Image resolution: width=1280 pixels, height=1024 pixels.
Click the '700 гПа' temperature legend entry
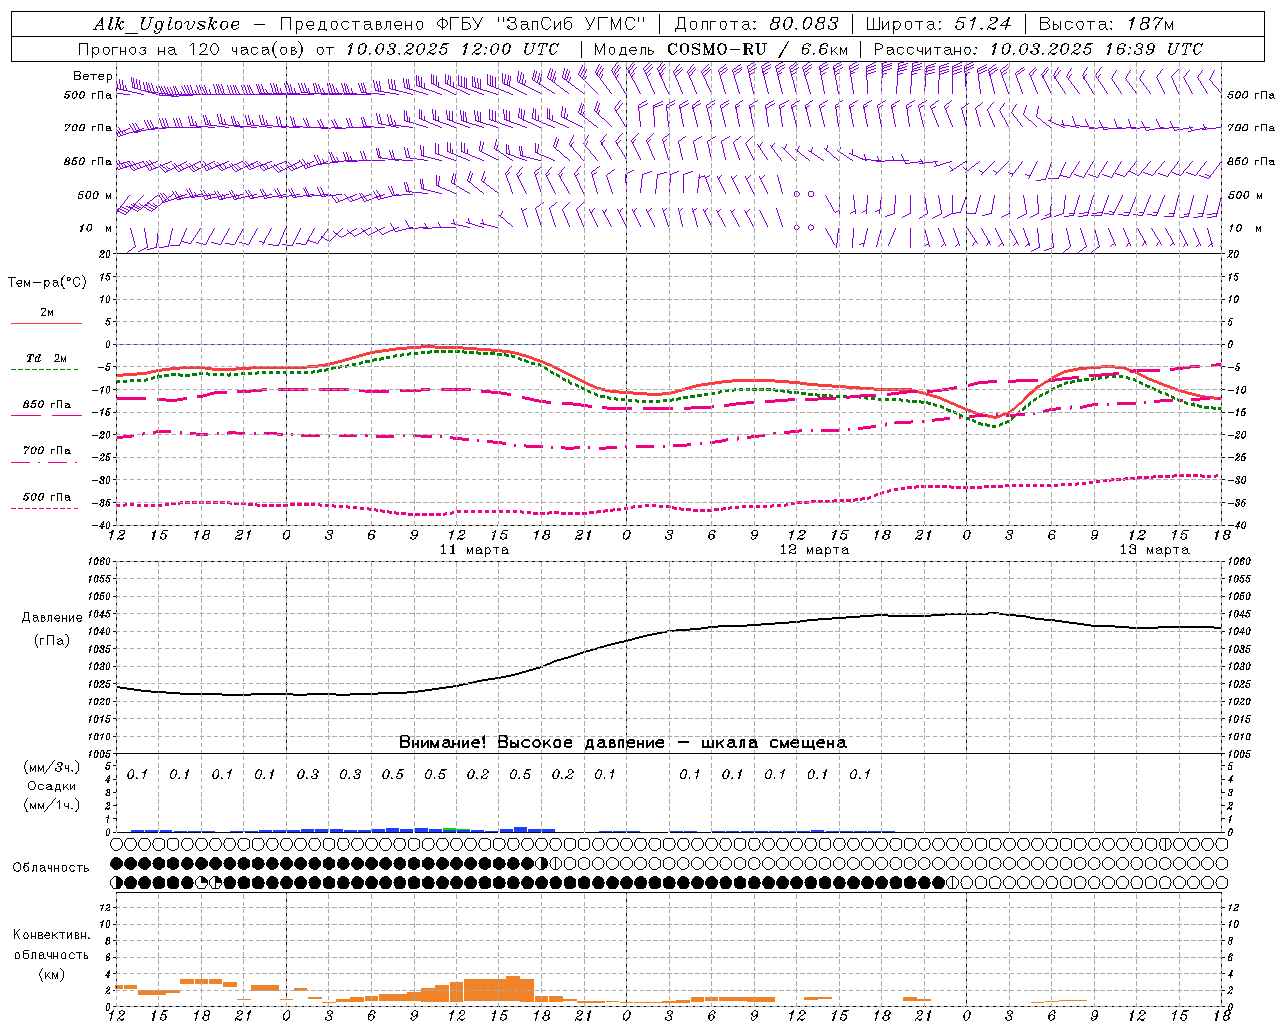(46, 451)
